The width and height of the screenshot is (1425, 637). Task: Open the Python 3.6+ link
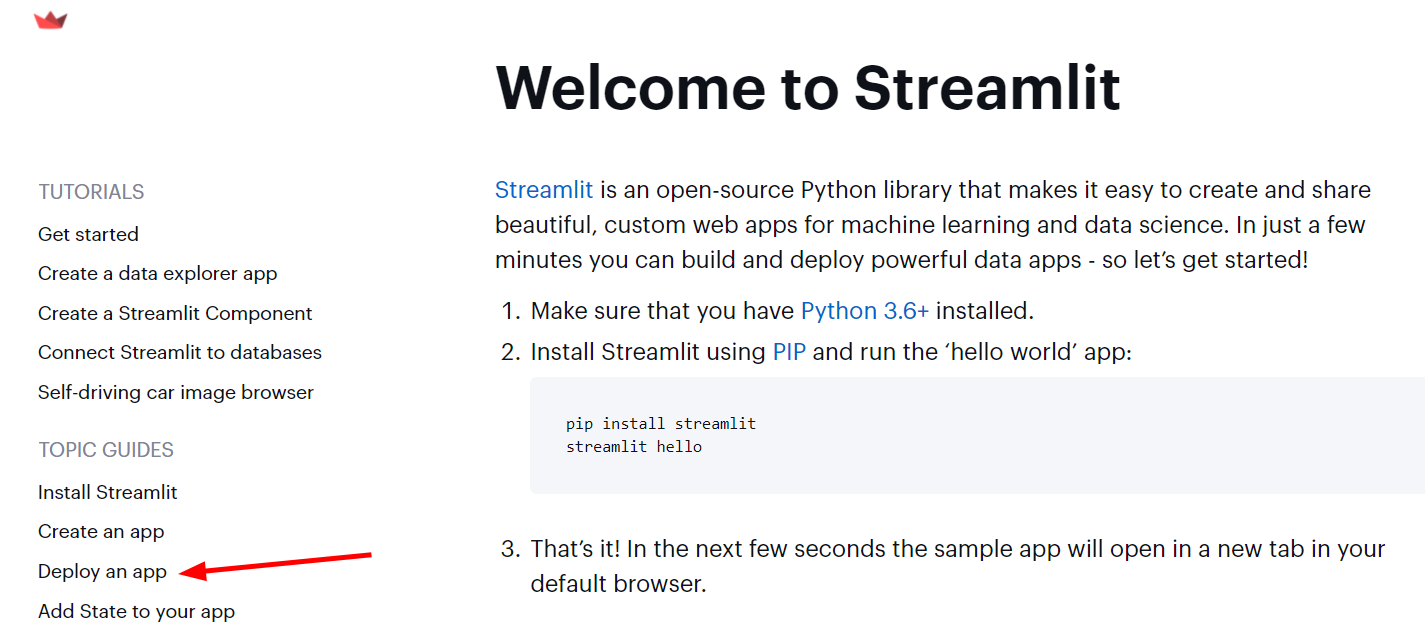click(x=864, y=311)
